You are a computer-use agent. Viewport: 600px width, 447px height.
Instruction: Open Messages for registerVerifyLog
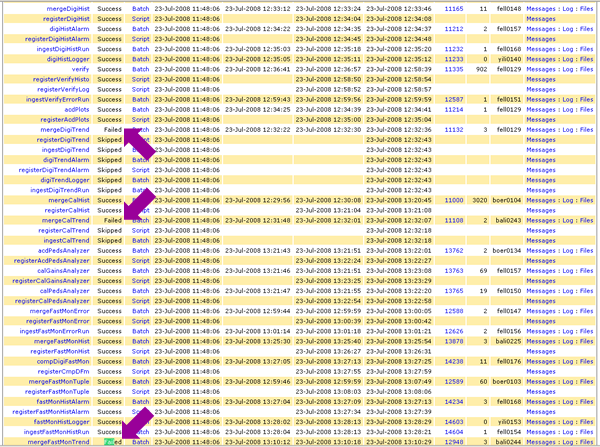point(541,89)
